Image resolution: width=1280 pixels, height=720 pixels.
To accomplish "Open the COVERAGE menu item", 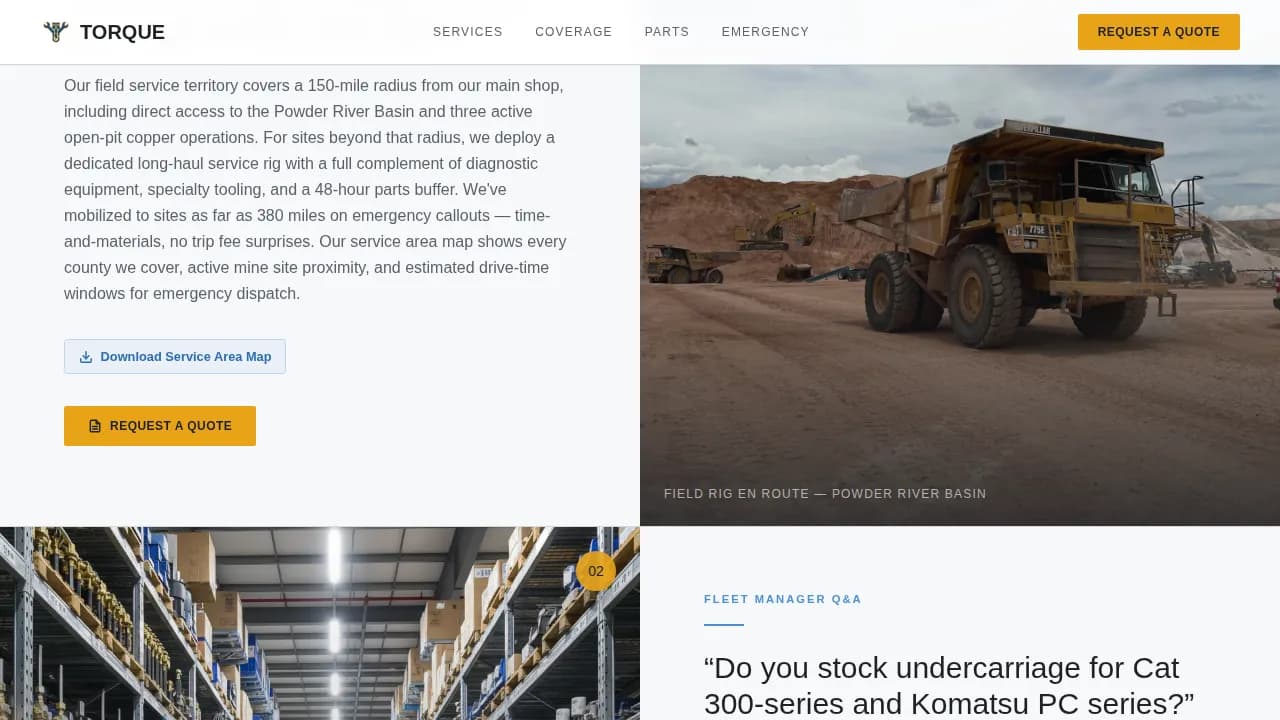I will coord(574,31).
